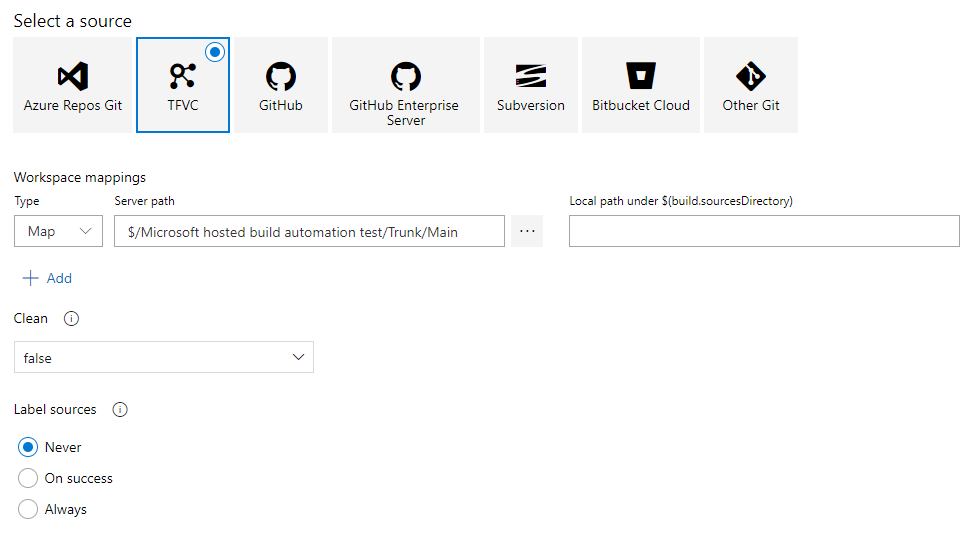Choose the Subversion source icon
This screenshot has width=972, height=551.
click(531, 76)
